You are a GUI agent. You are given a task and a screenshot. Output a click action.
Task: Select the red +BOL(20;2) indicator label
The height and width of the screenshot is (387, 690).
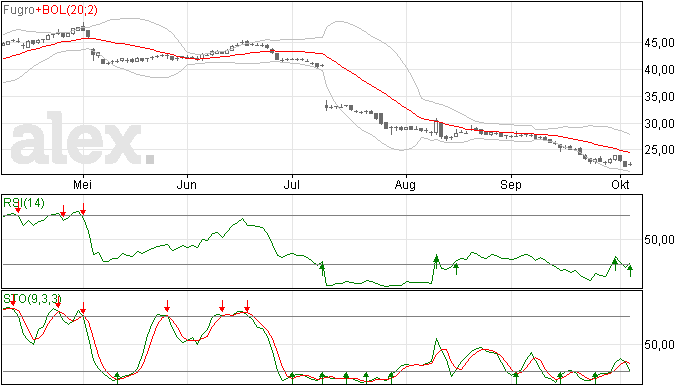pyautogui.click(x=67, y=10)
